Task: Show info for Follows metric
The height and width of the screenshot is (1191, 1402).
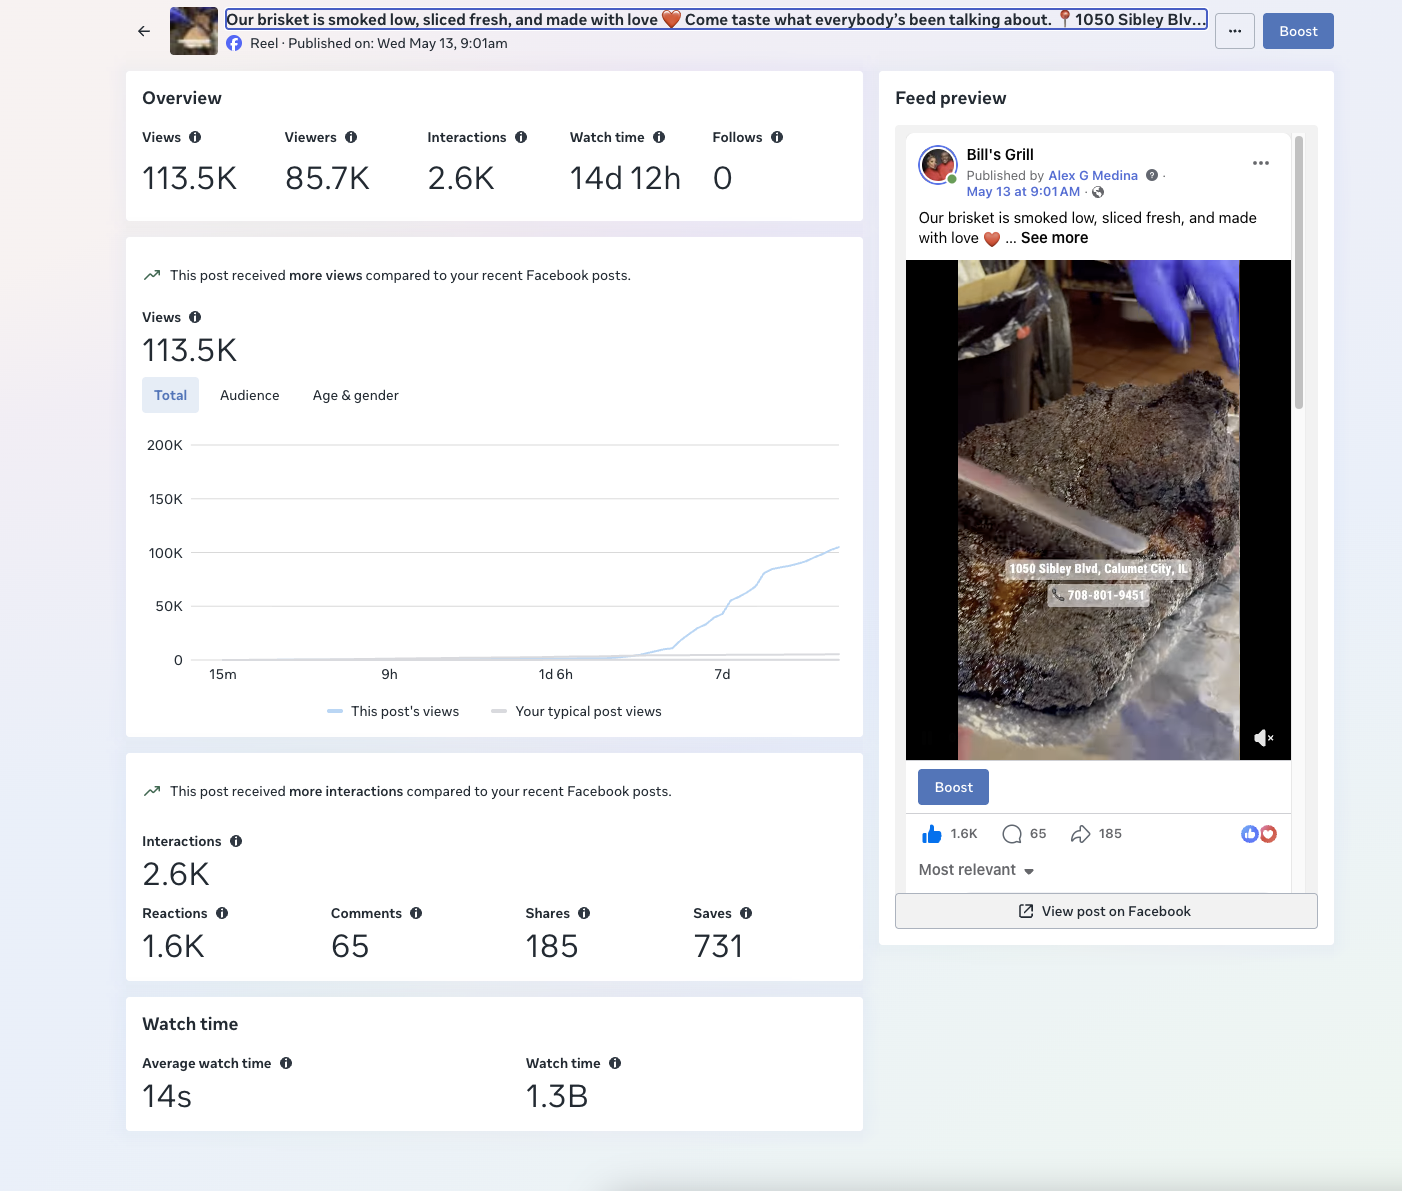Action: [x=777, y=137]
